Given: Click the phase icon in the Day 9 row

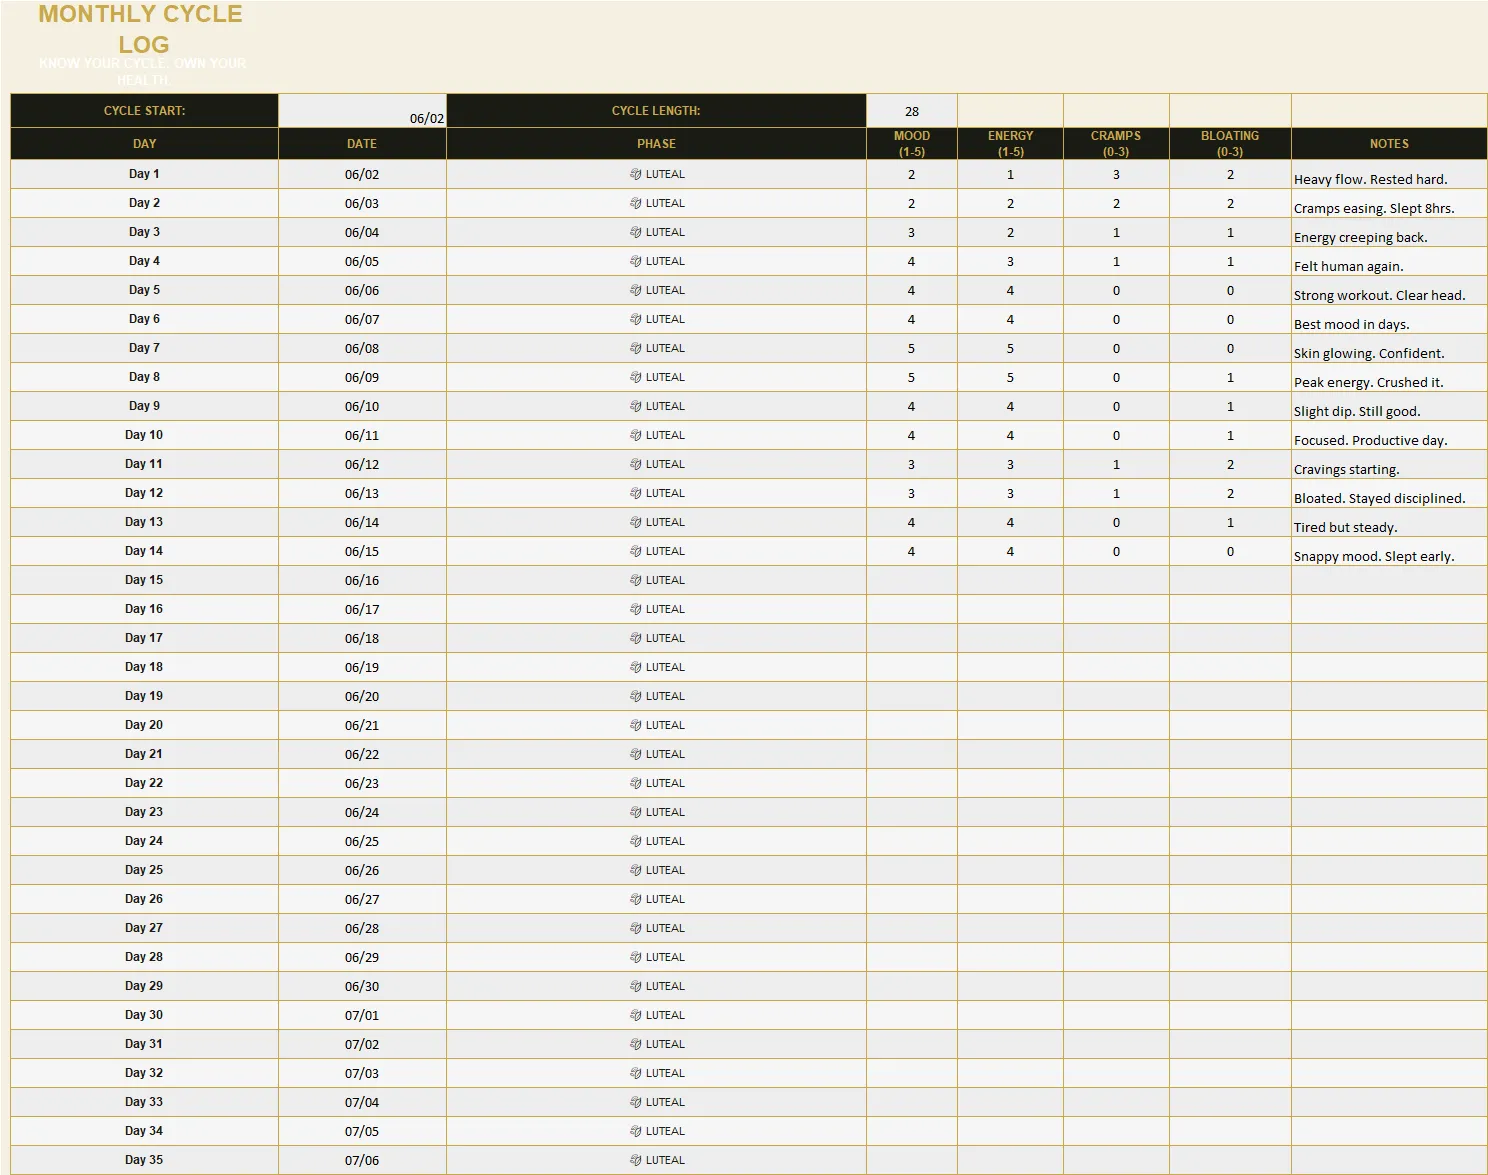Looking at the screenshot, I should (x=635, y=406).
